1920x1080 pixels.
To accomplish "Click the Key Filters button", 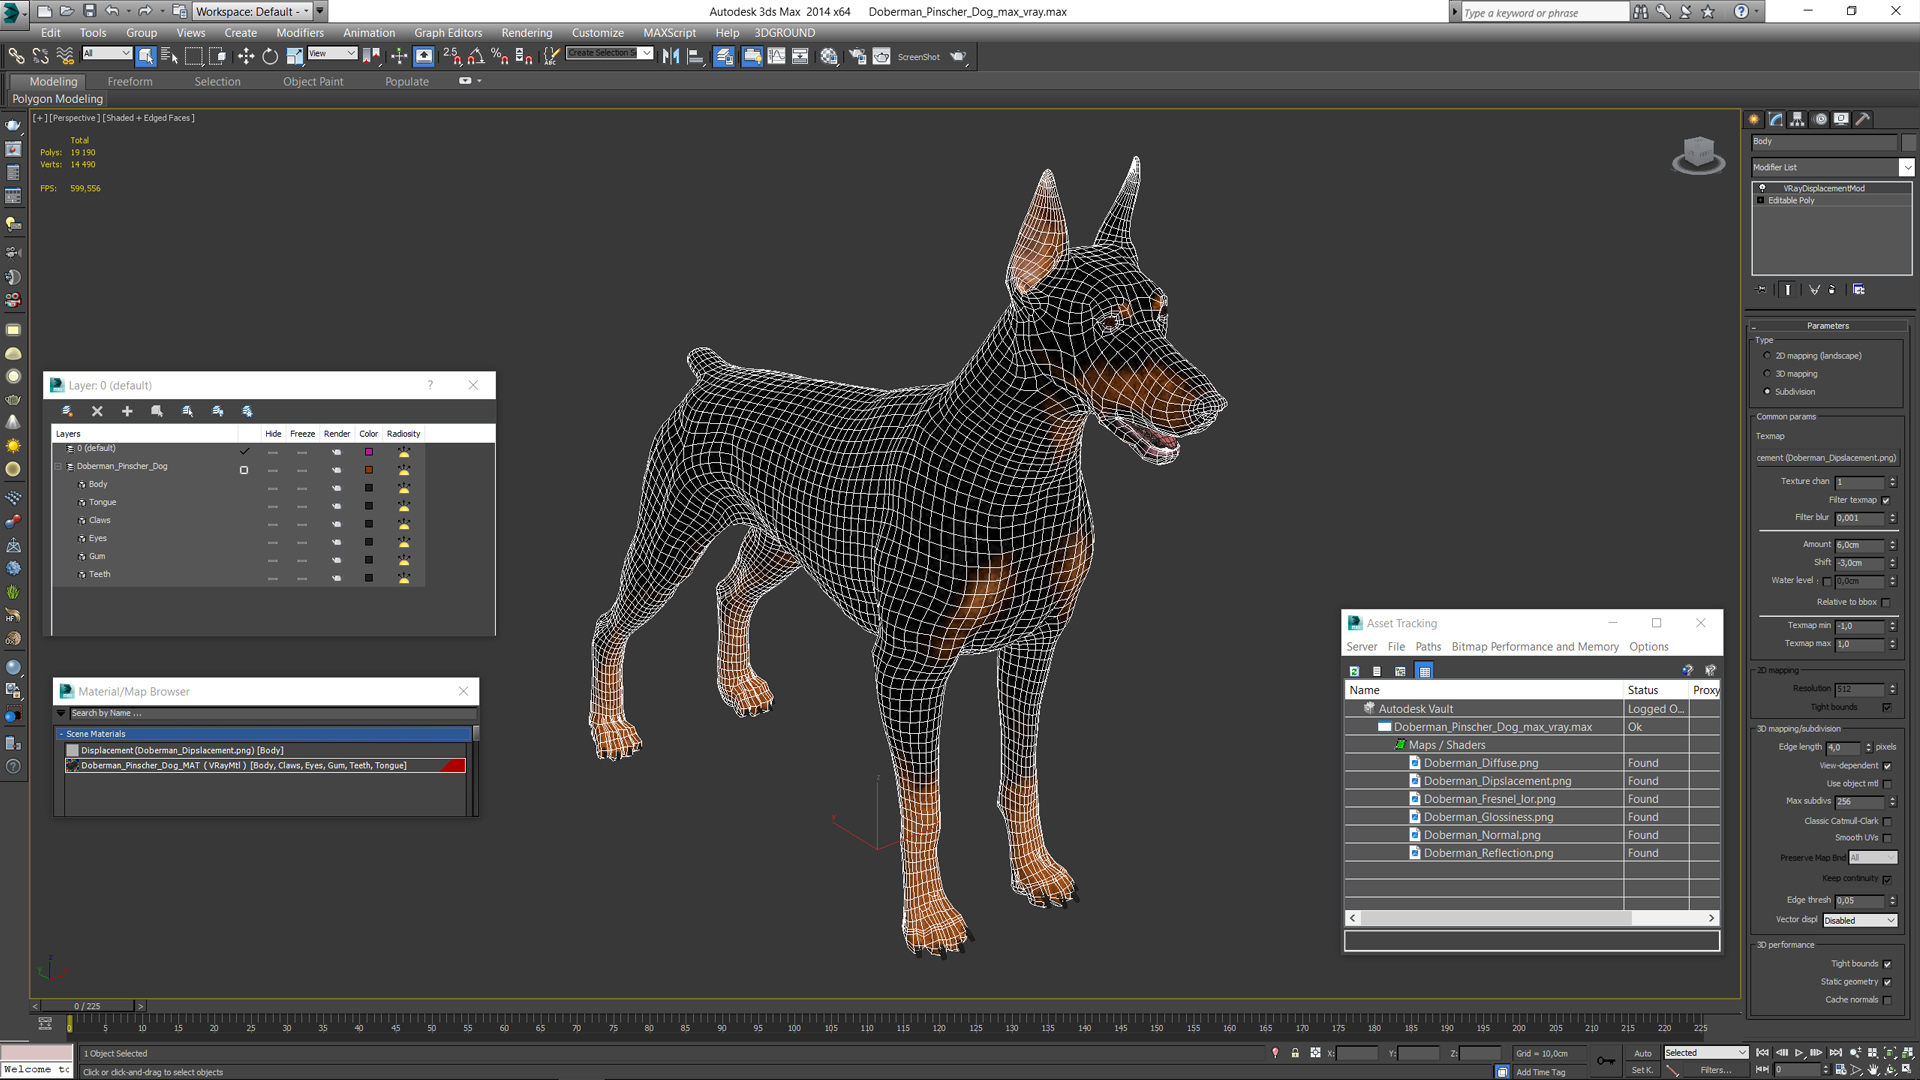I will [1715, 1070].
